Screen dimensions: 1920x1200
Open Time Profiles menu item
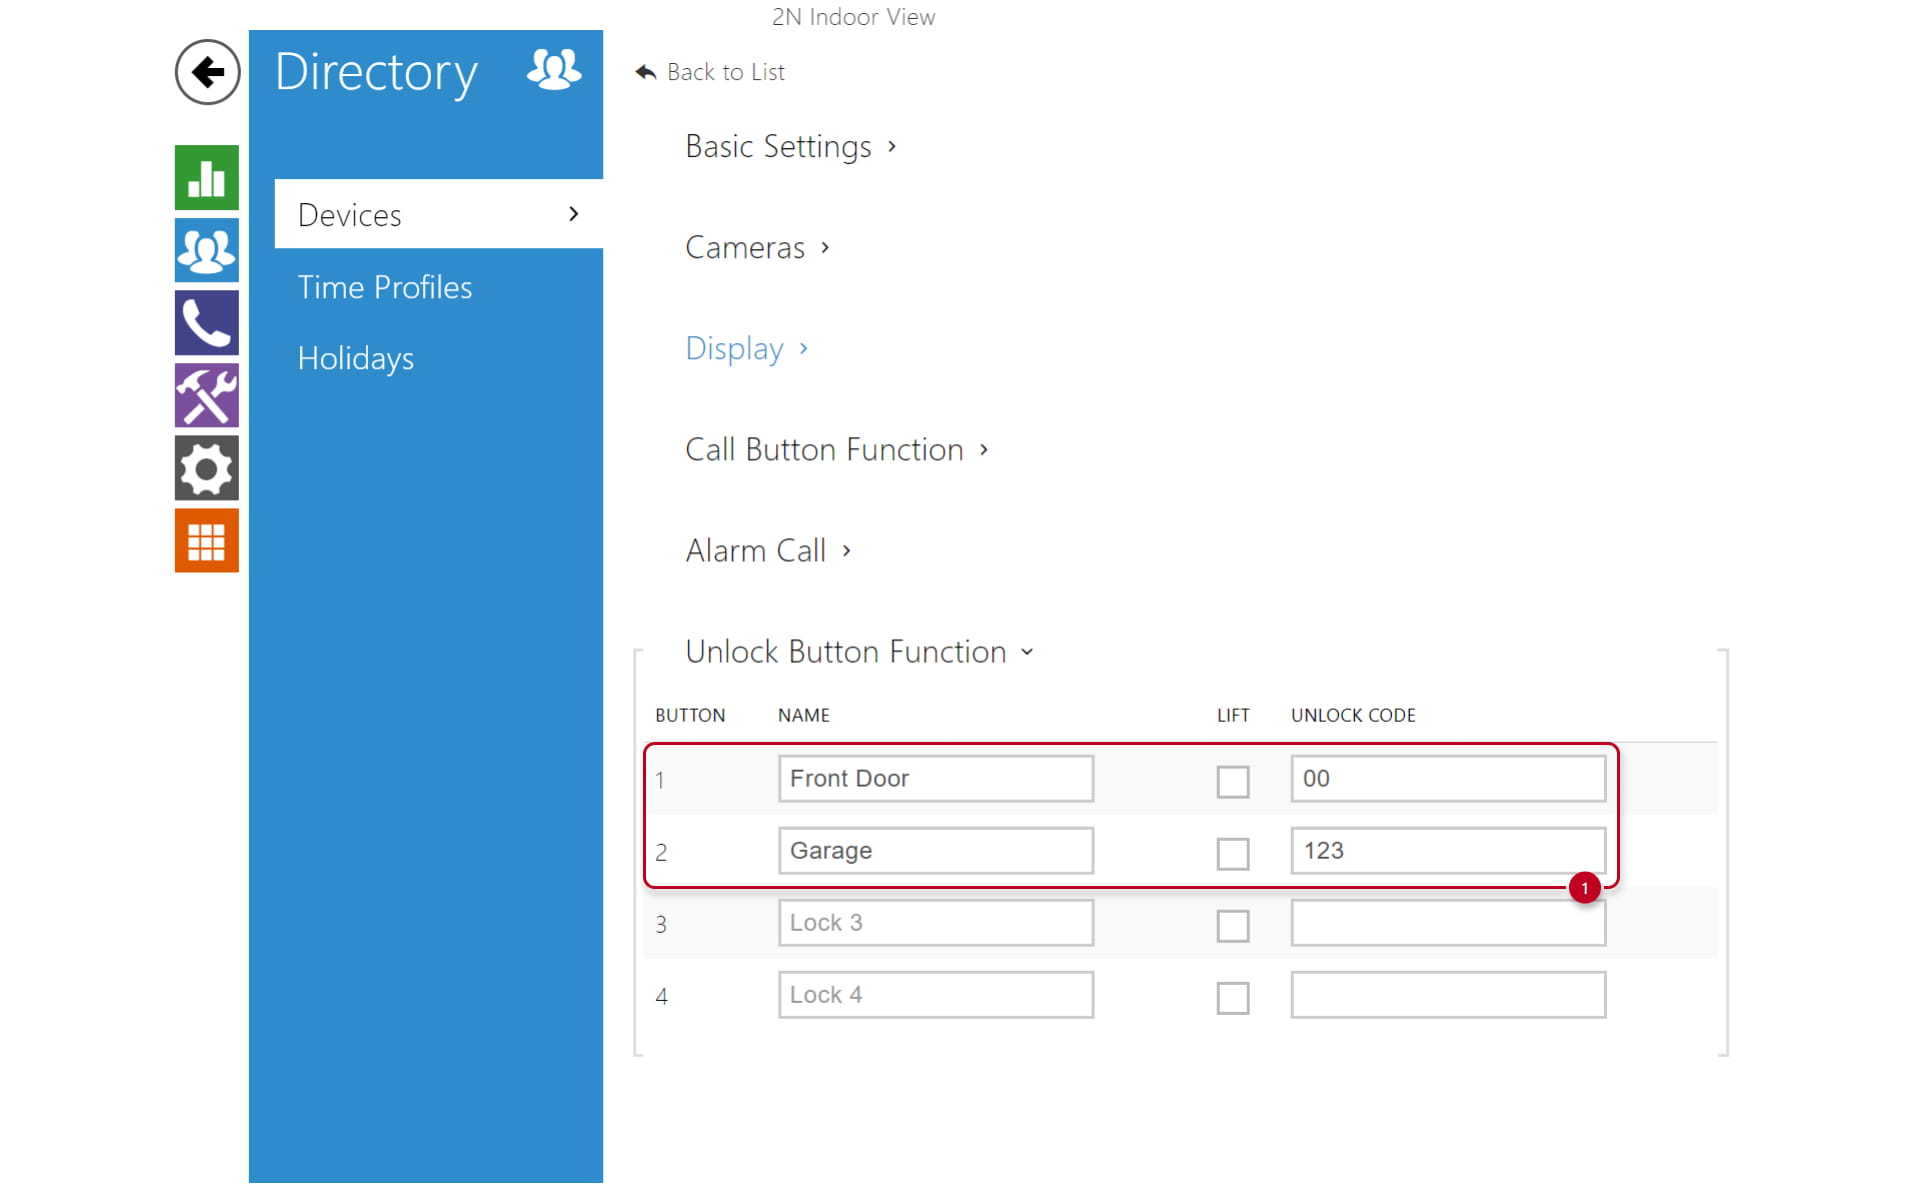(x=385, y=287)
